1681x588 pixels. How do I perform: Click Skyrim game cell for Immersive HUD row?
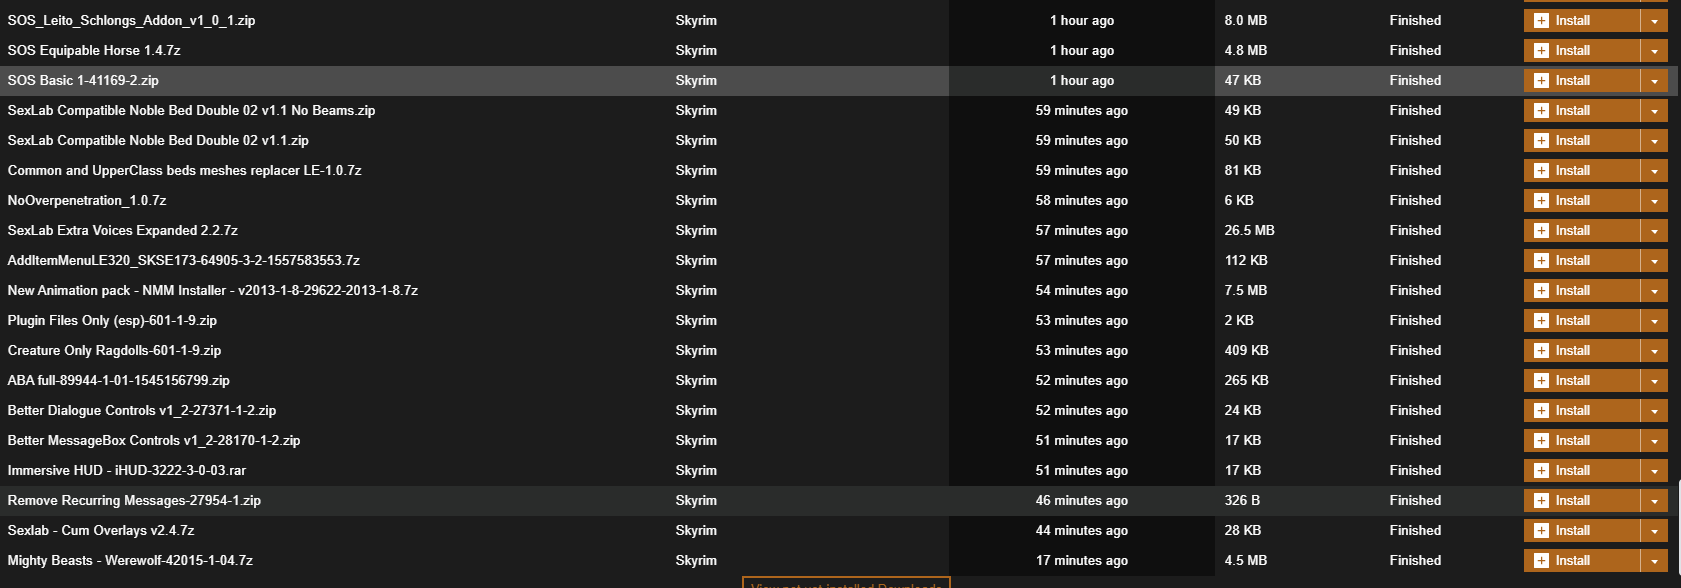point(696,470)
